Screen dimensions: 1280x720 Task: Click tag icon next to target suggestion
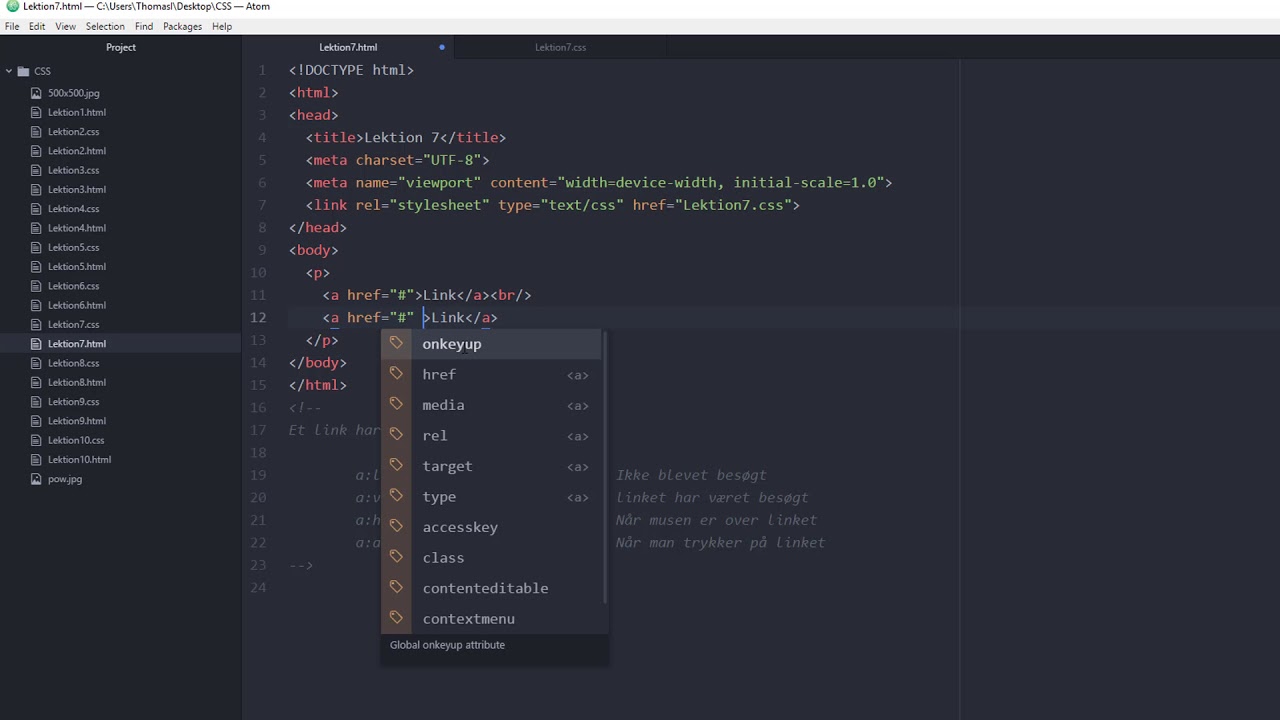[x=397, y=465]
